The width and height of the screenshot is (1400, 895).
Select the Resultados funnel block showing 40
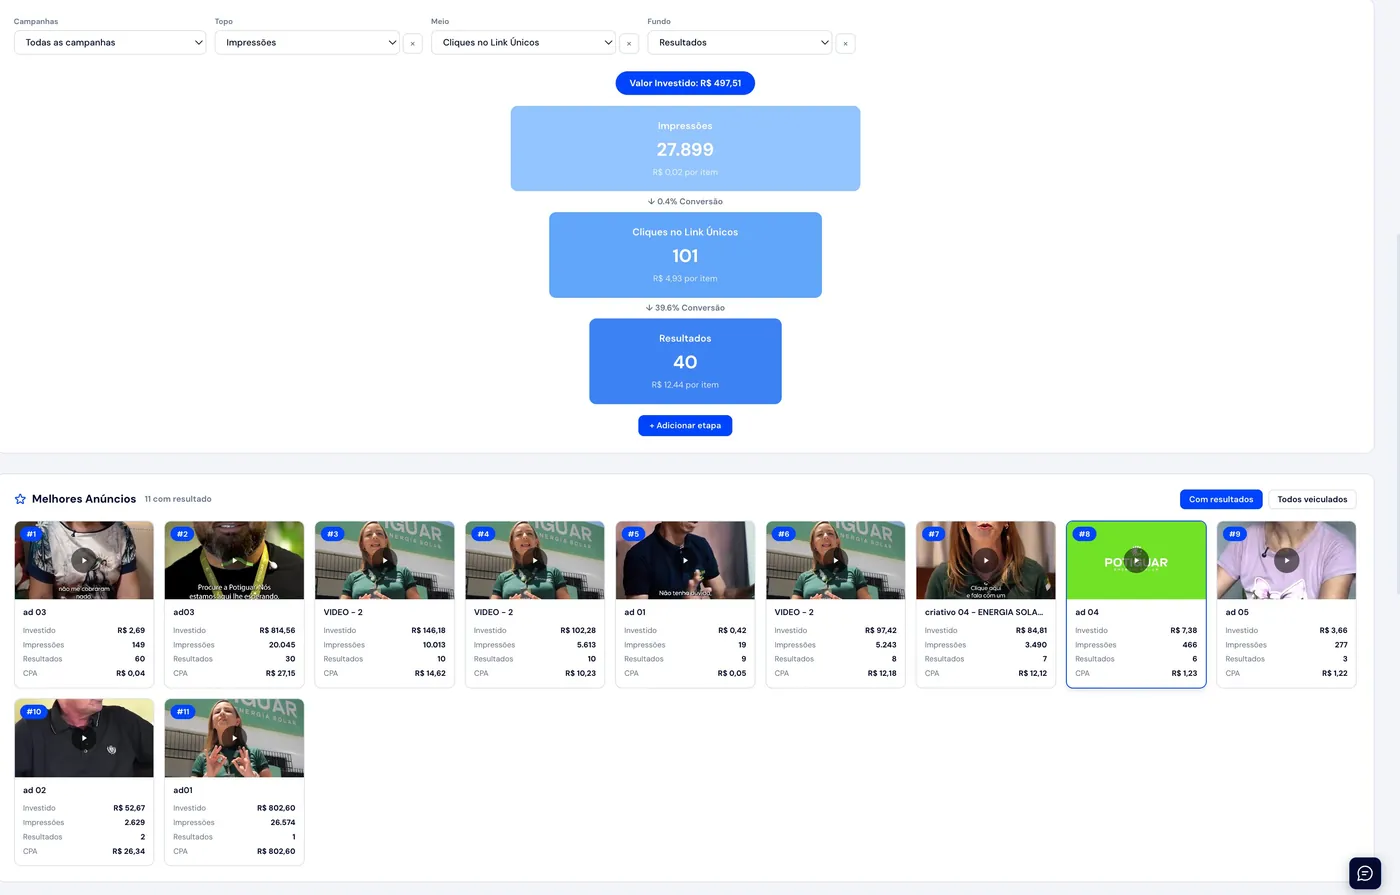(x=685, y=361)
